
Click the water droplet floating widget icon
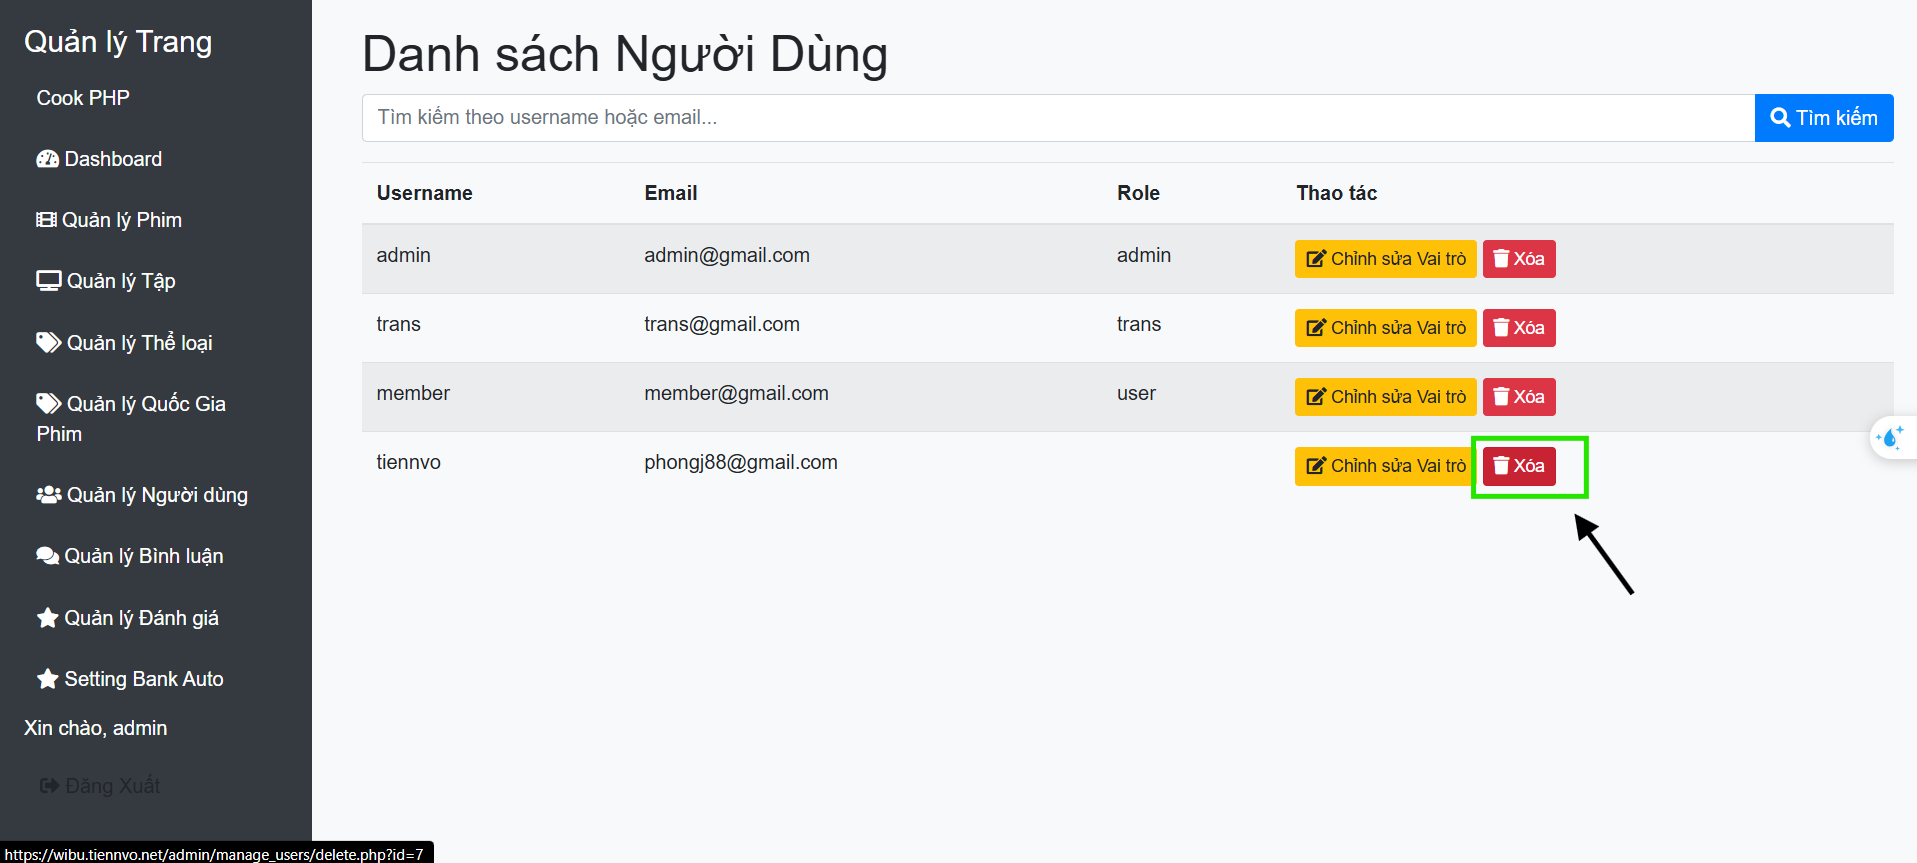[x=1891, y=438]
